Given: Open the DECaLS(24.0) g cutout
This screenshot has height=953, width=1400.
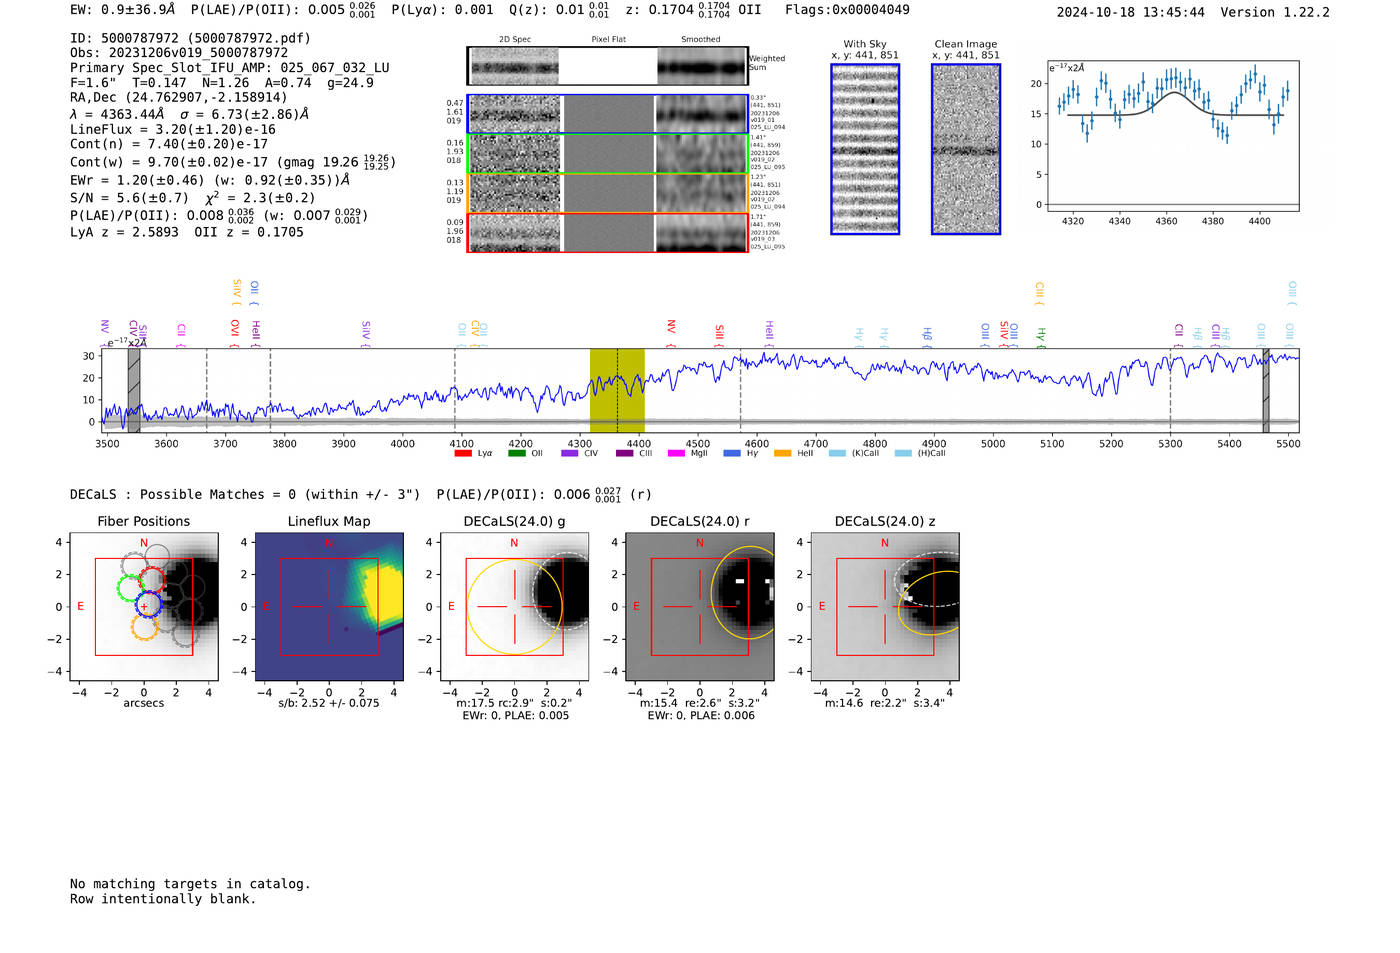Looking at the screenshot, I should (x=515, y=607).
